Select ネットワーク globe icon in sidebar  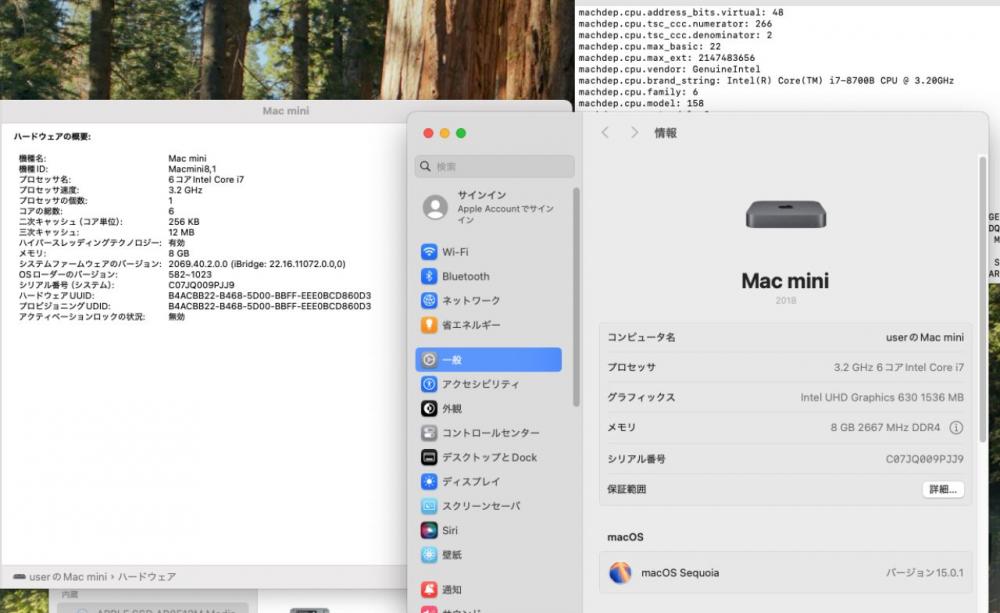[x=429, y=300]
